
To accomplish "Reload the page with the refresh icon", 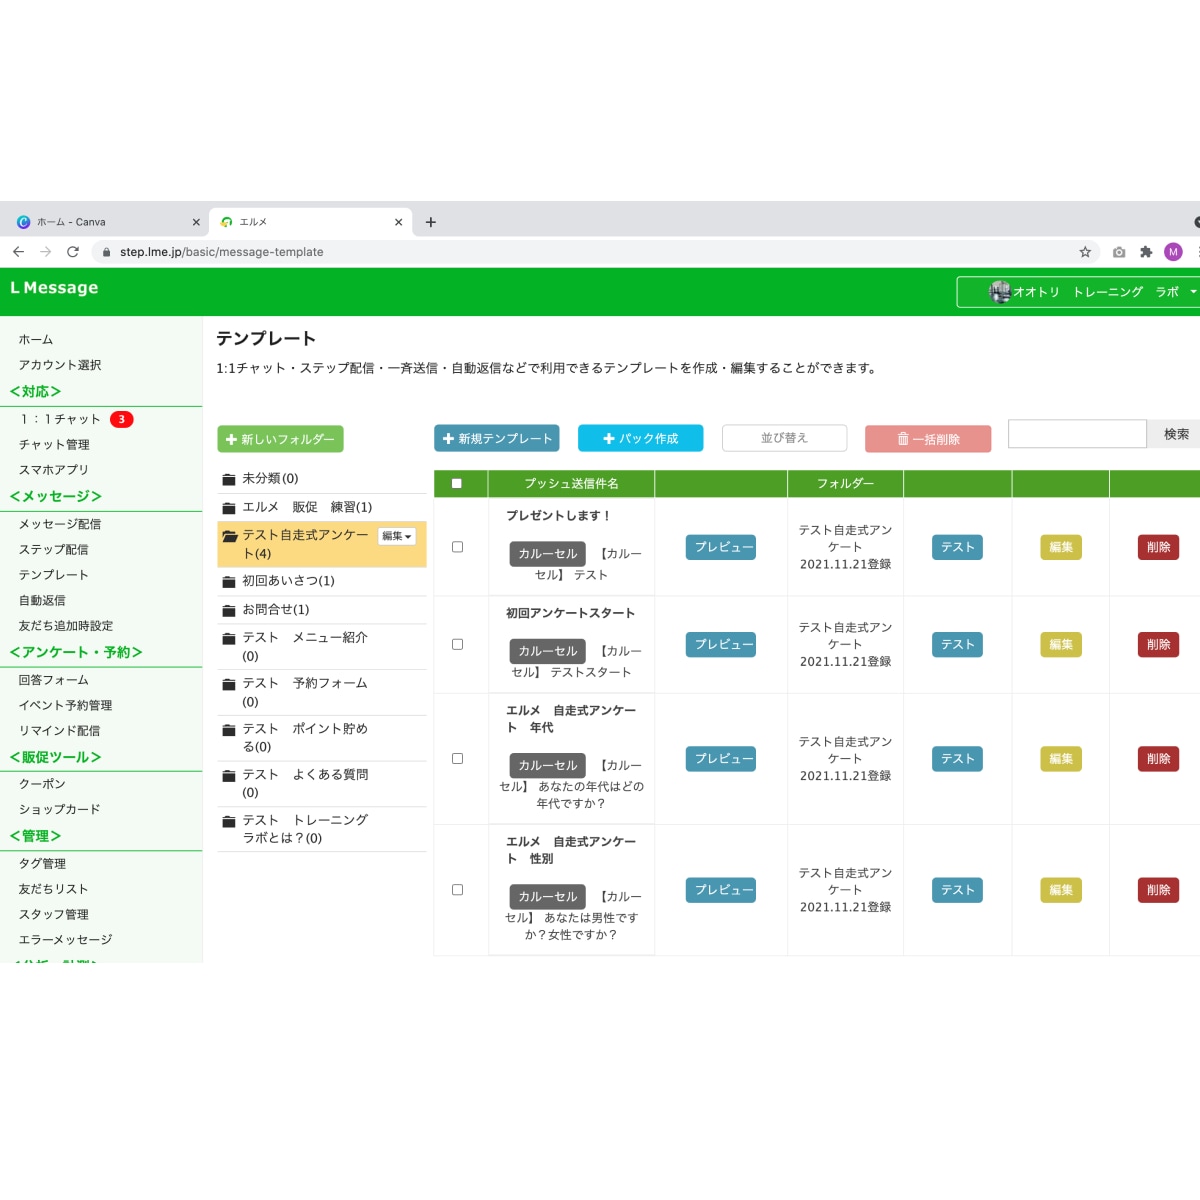I will 72,252.
